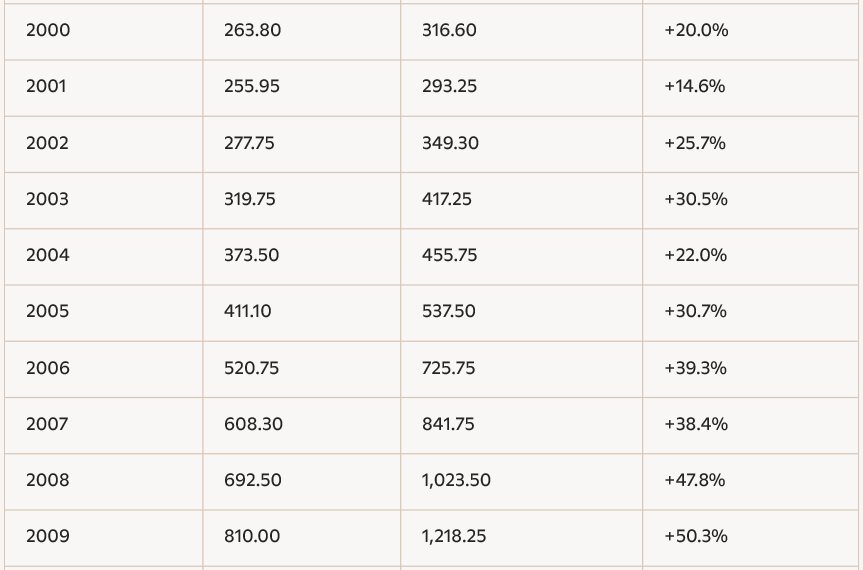Click the +47.8% percentage cell
Screen dimensions: 863x570
point(694,480)
